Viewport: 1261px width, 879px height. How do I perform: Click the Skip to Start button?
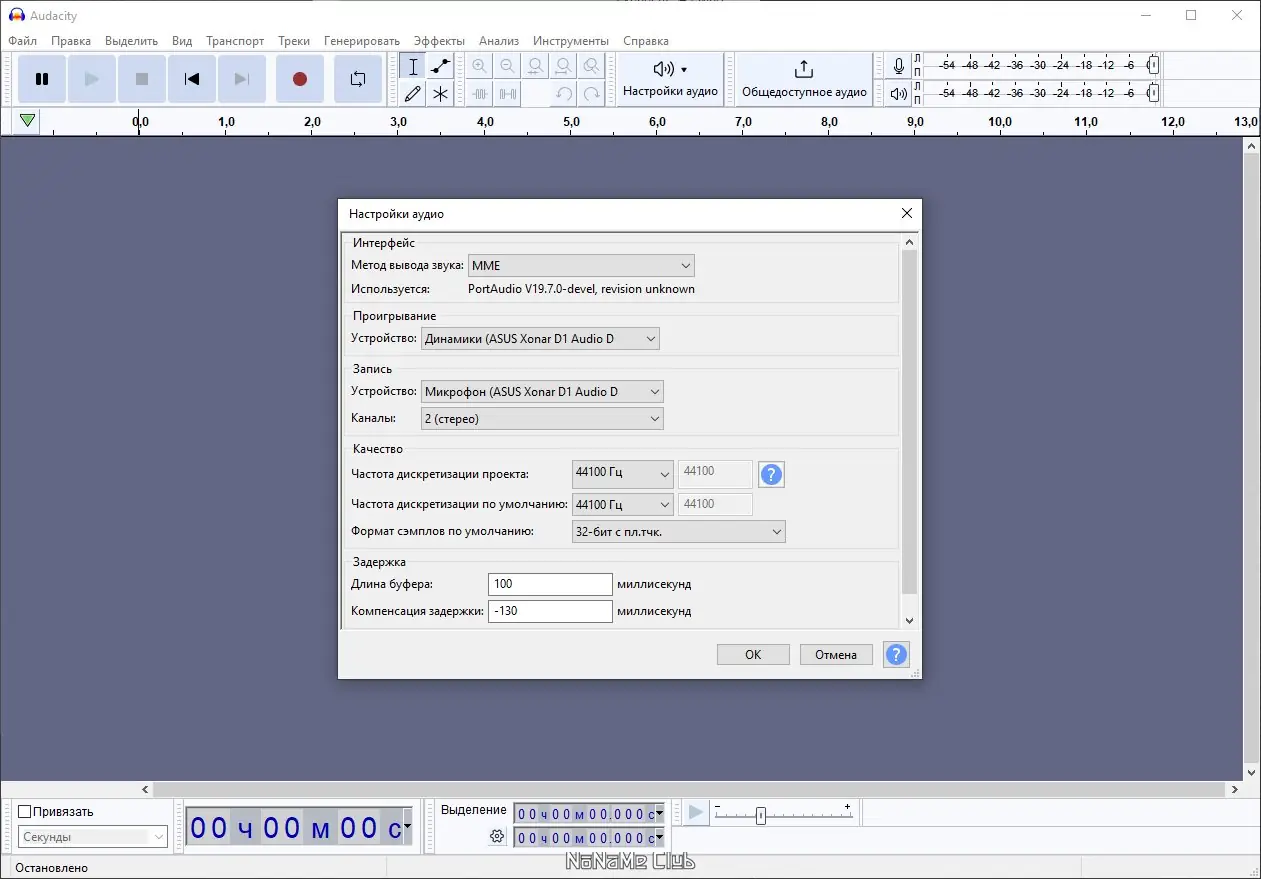(x=192, y=79)
